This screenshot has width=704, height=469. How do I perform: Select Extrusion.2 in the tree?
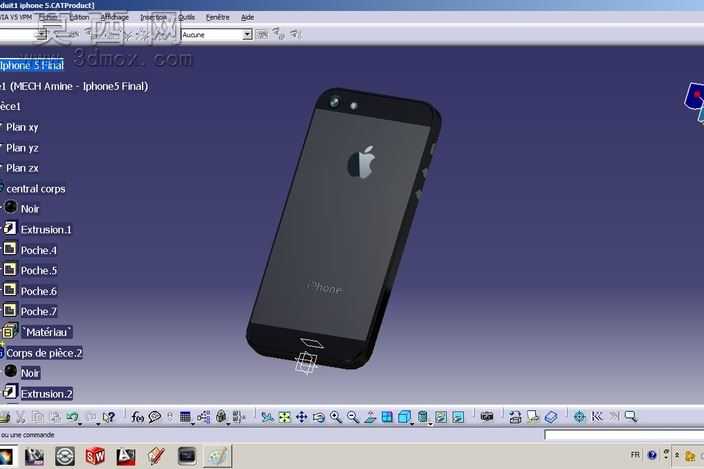[47, 394]
